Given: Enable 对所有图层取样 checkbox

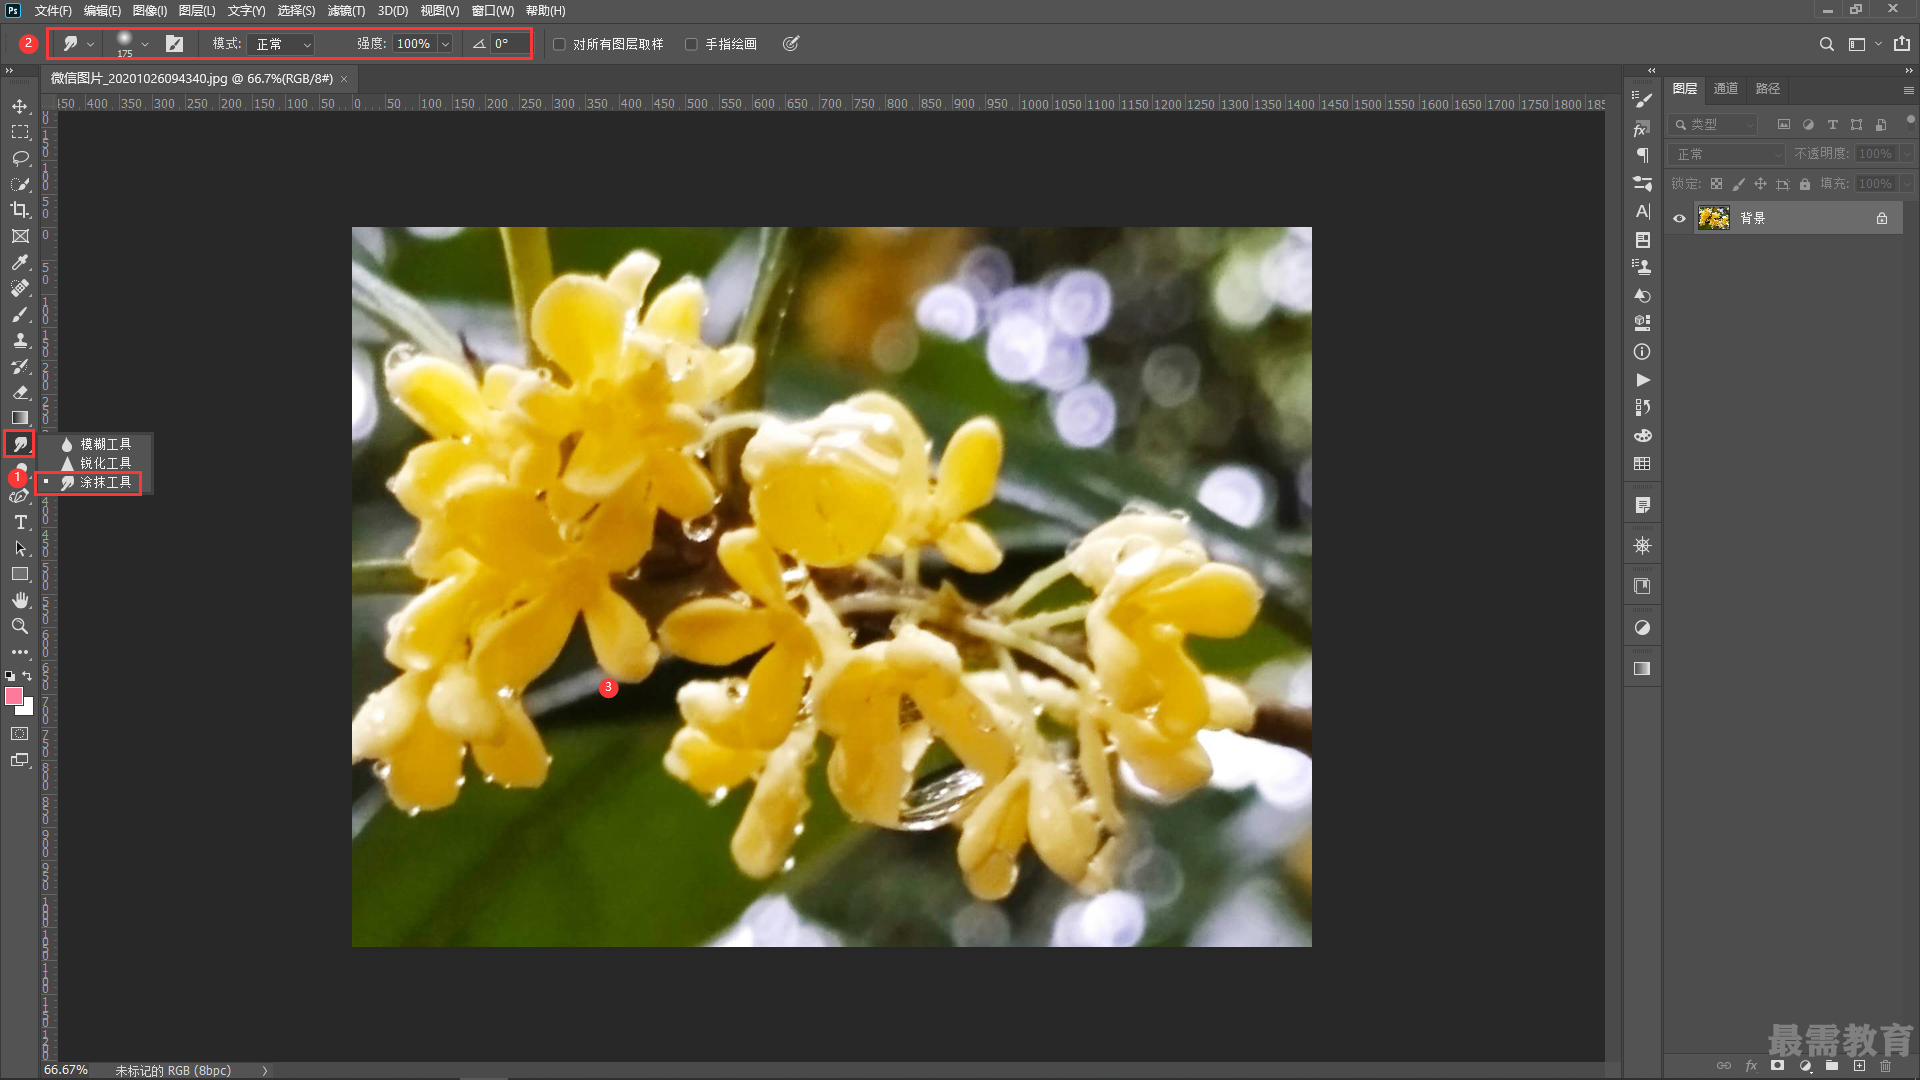Looking at the screenshot, I should tap(559, 44).
